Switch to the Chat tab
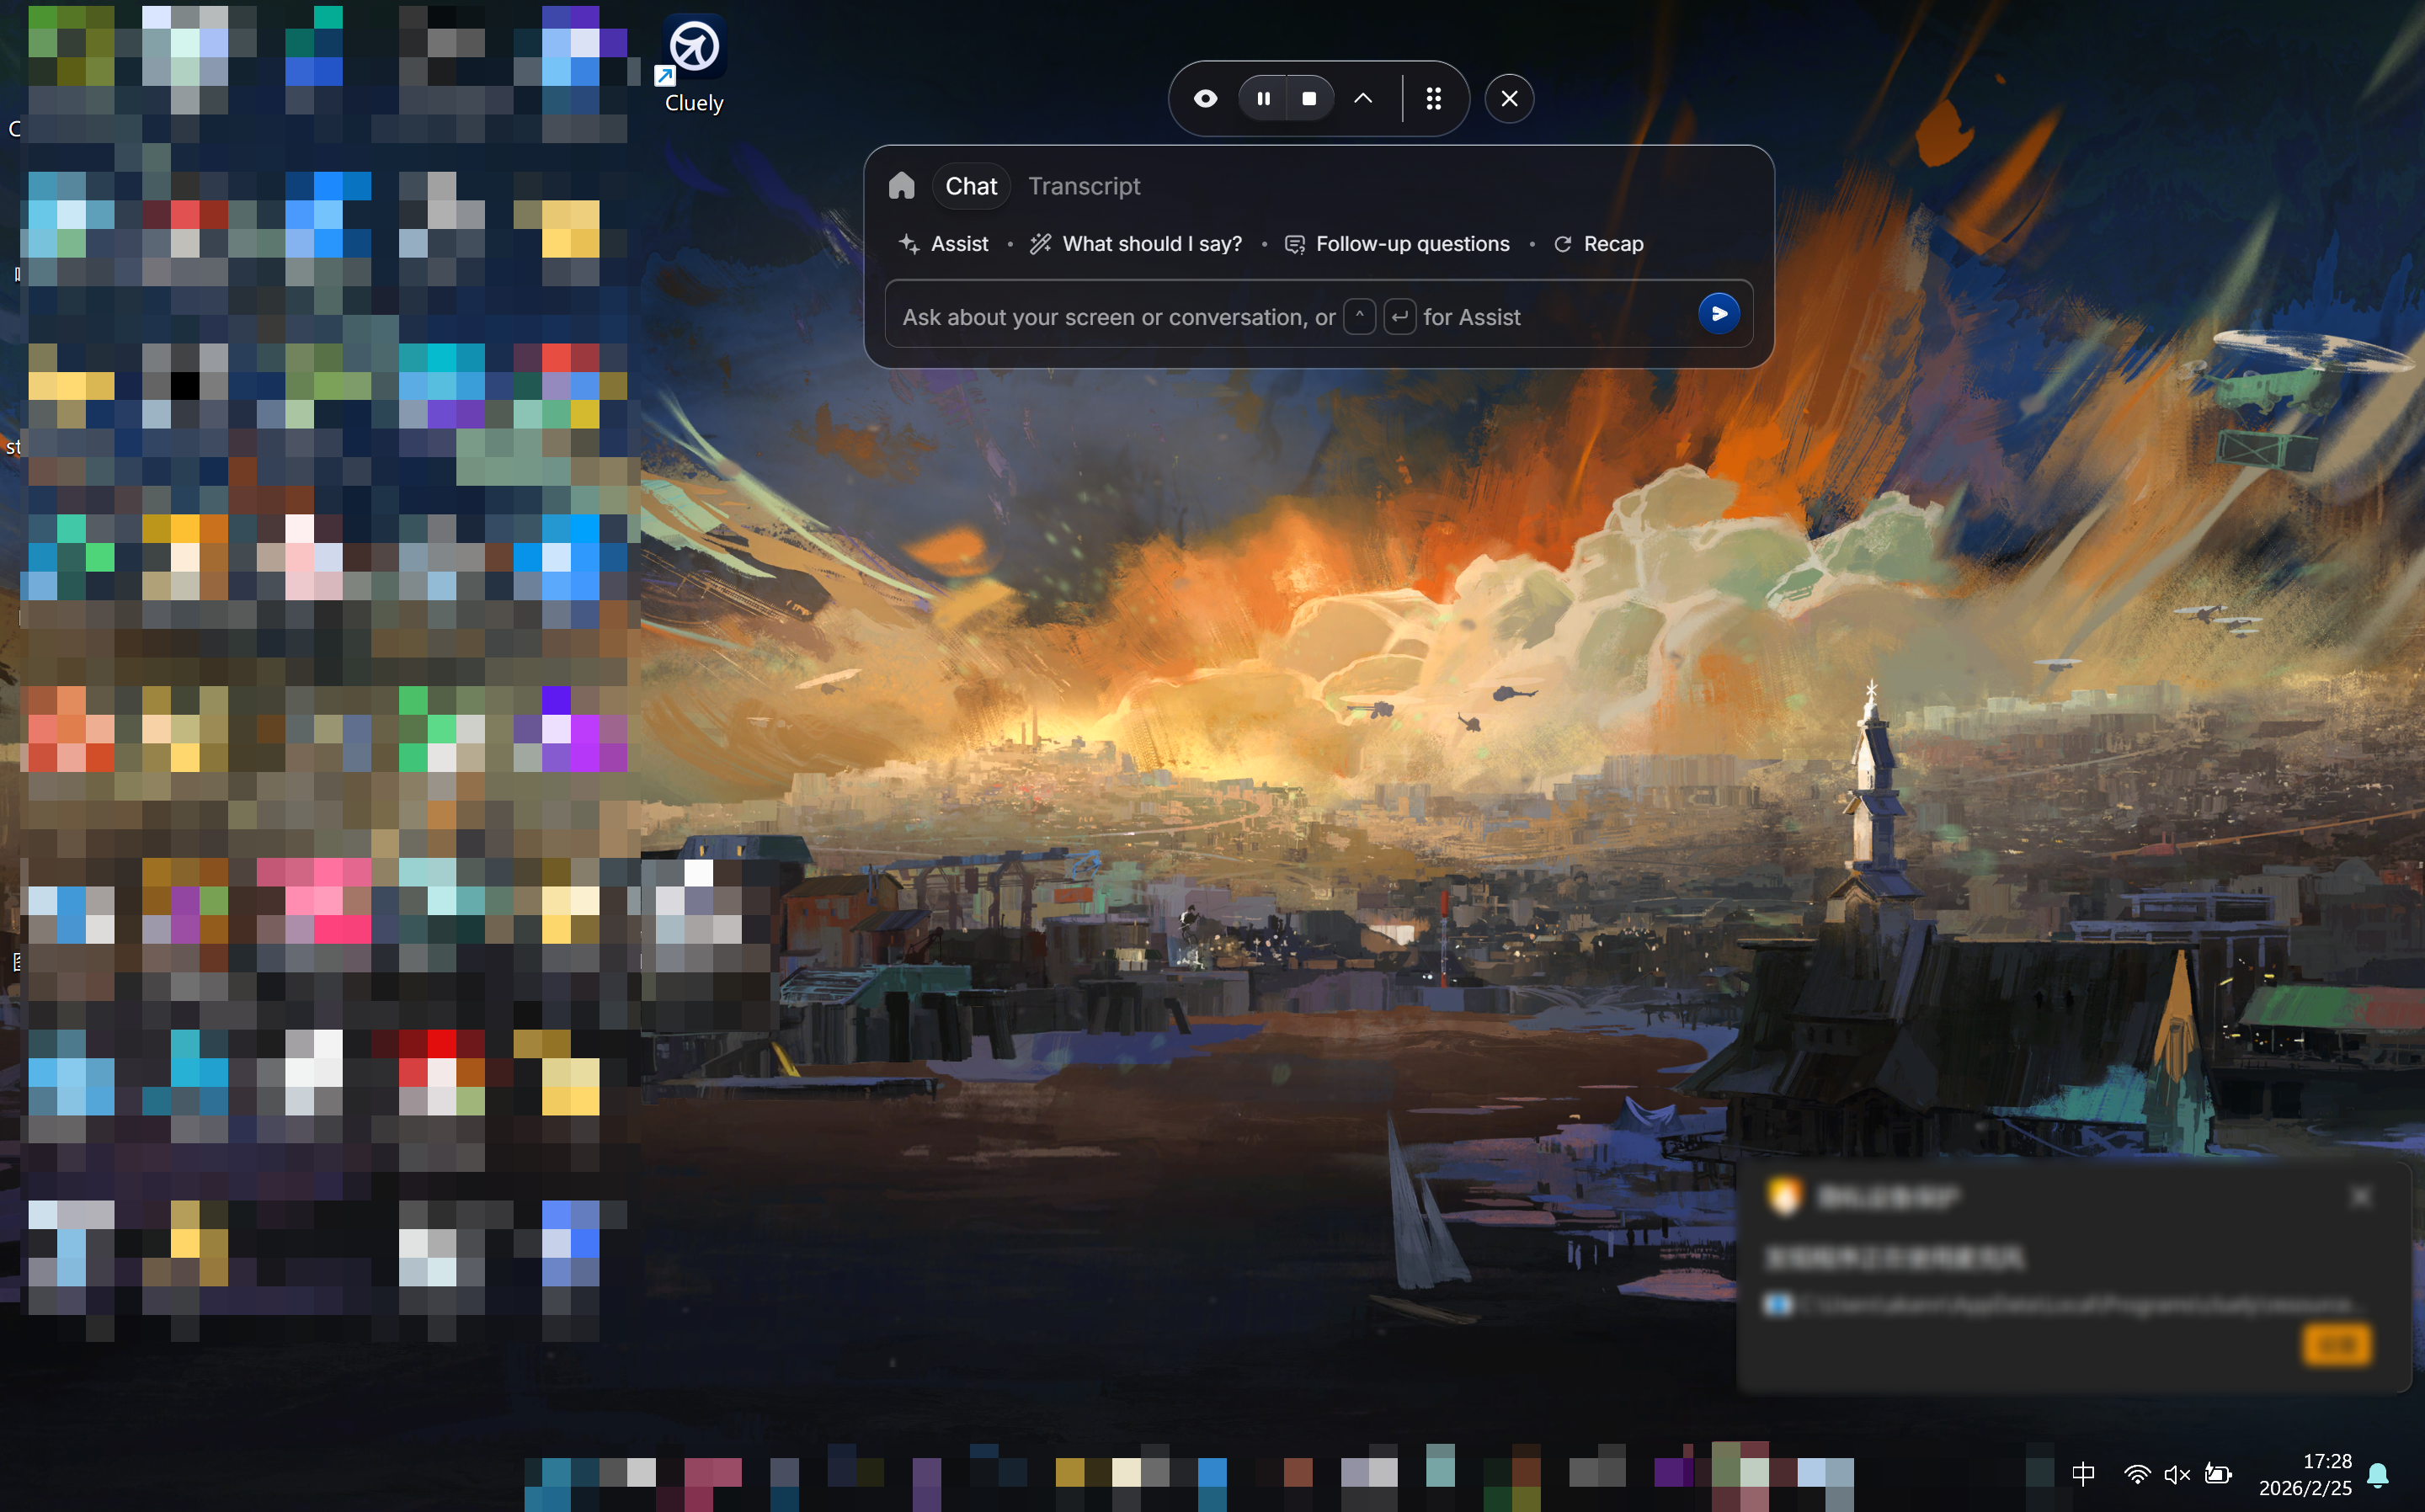This screenshot has width=2425, height=1512. point(970,186)
